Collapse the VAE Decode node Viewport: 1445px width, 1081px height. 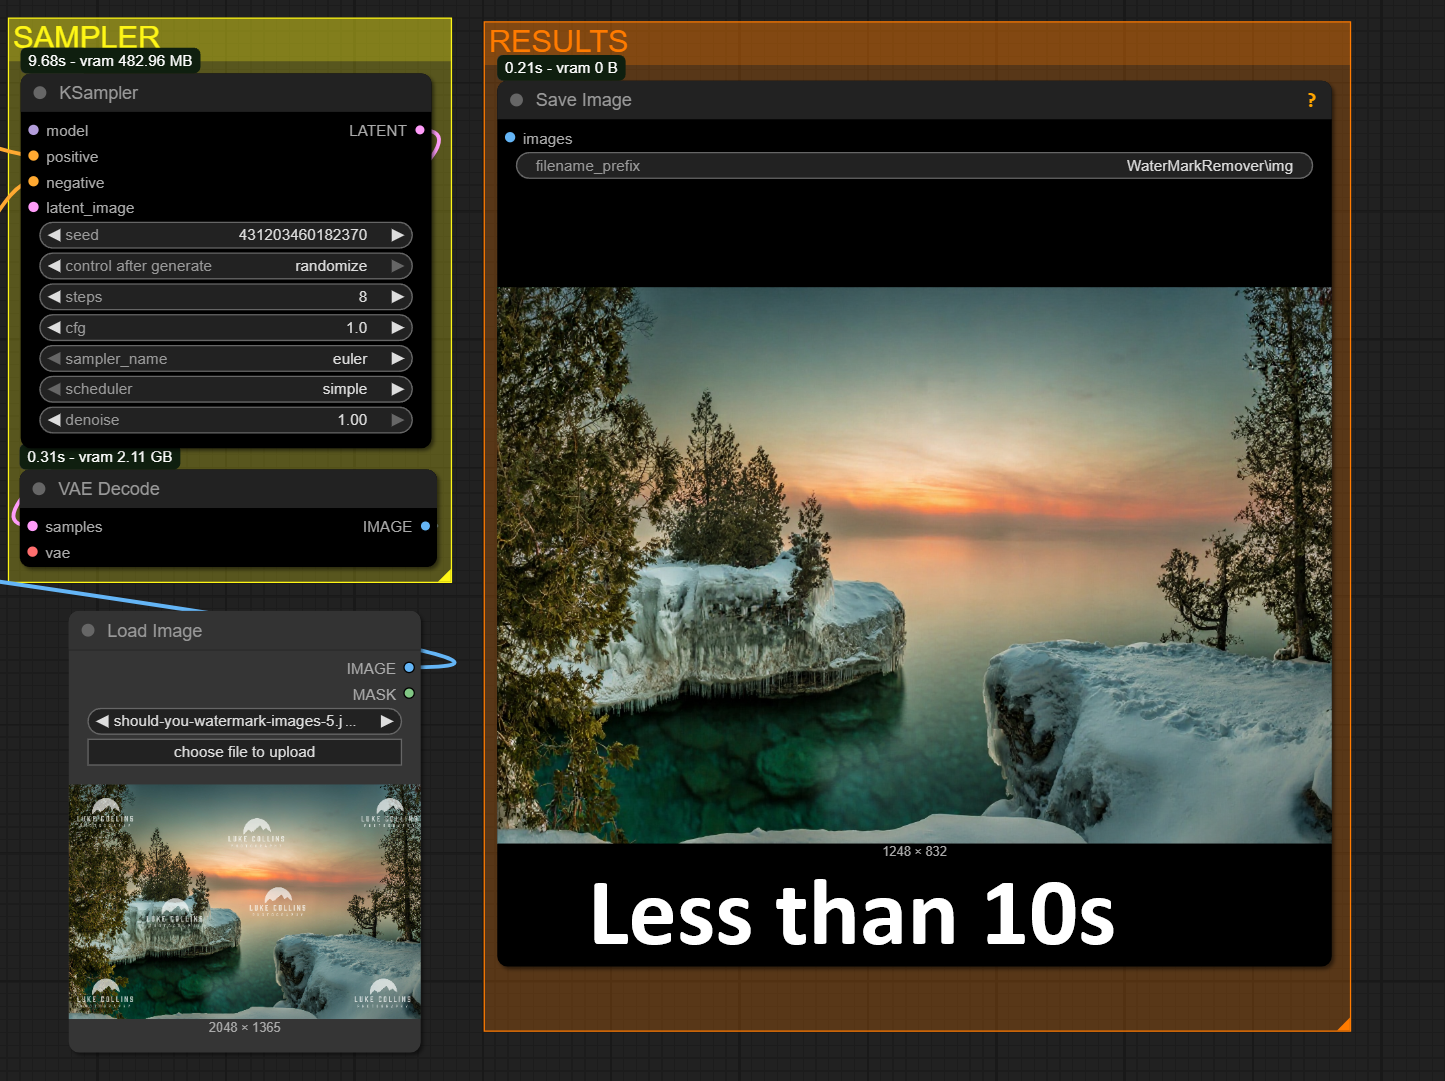[x=39, y=489]
